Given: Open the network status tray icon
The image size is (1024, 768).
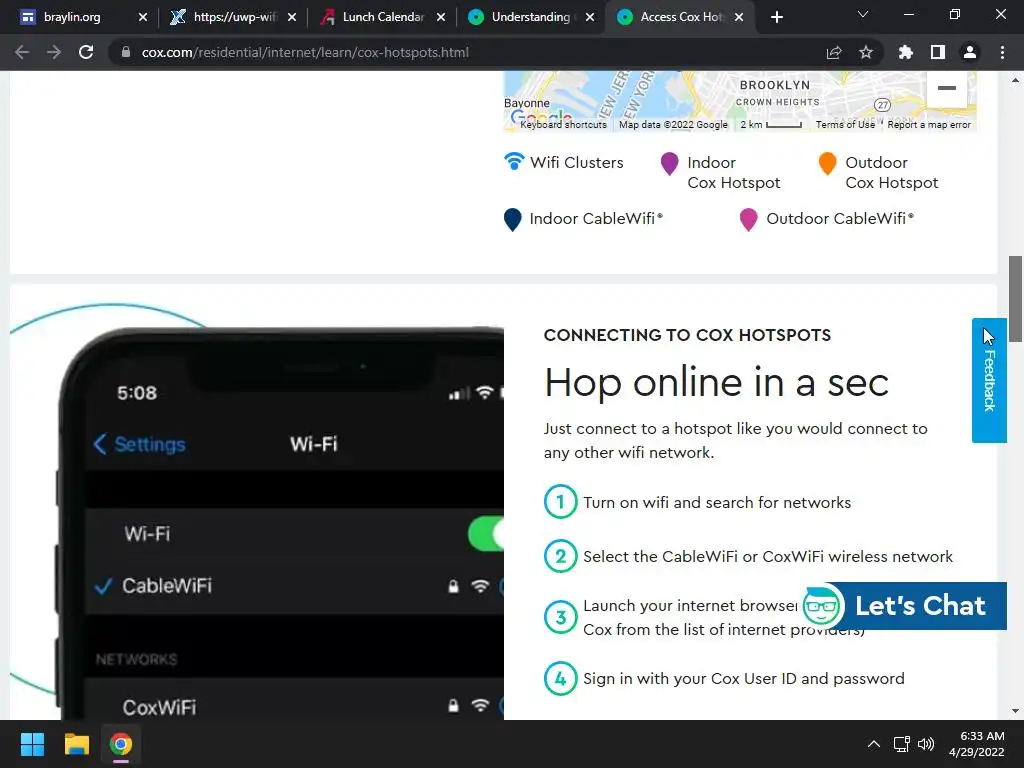Looking at the screenshot, I should click(x=902, y=744).
